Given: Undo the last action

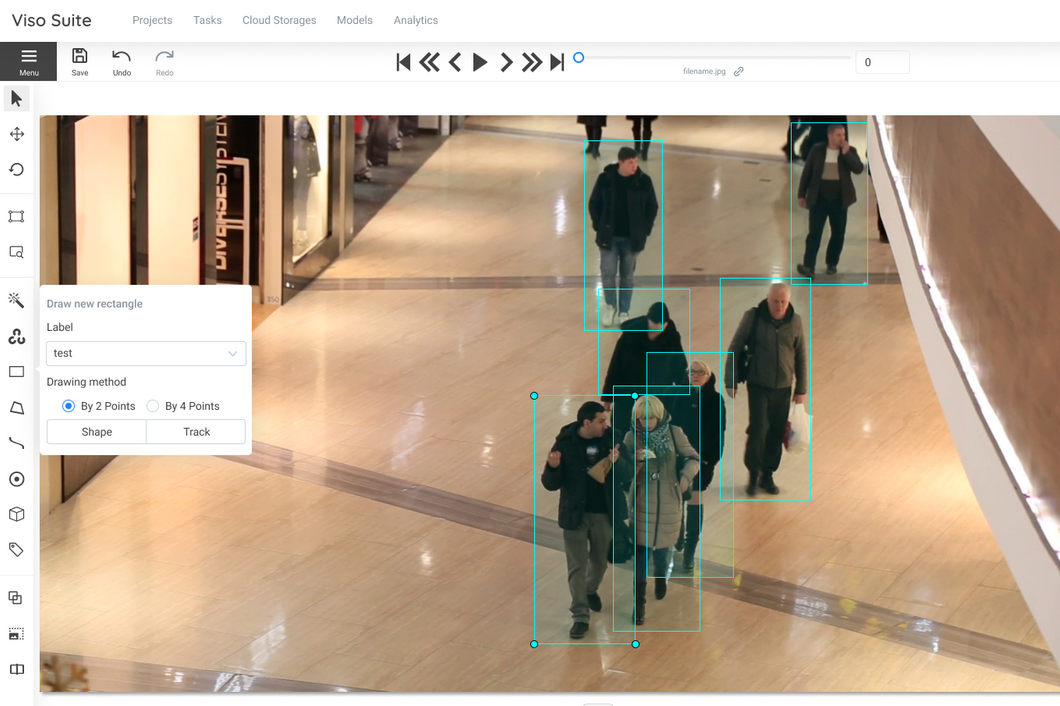Looking at the screenshot, I should click(122, 62).
